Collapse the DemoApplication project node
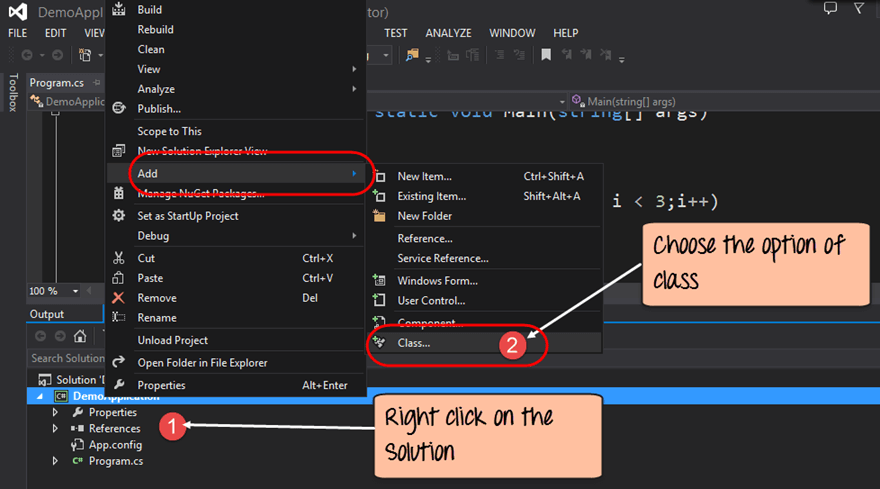This screenshot has height=489, width=880. (39, 397)
